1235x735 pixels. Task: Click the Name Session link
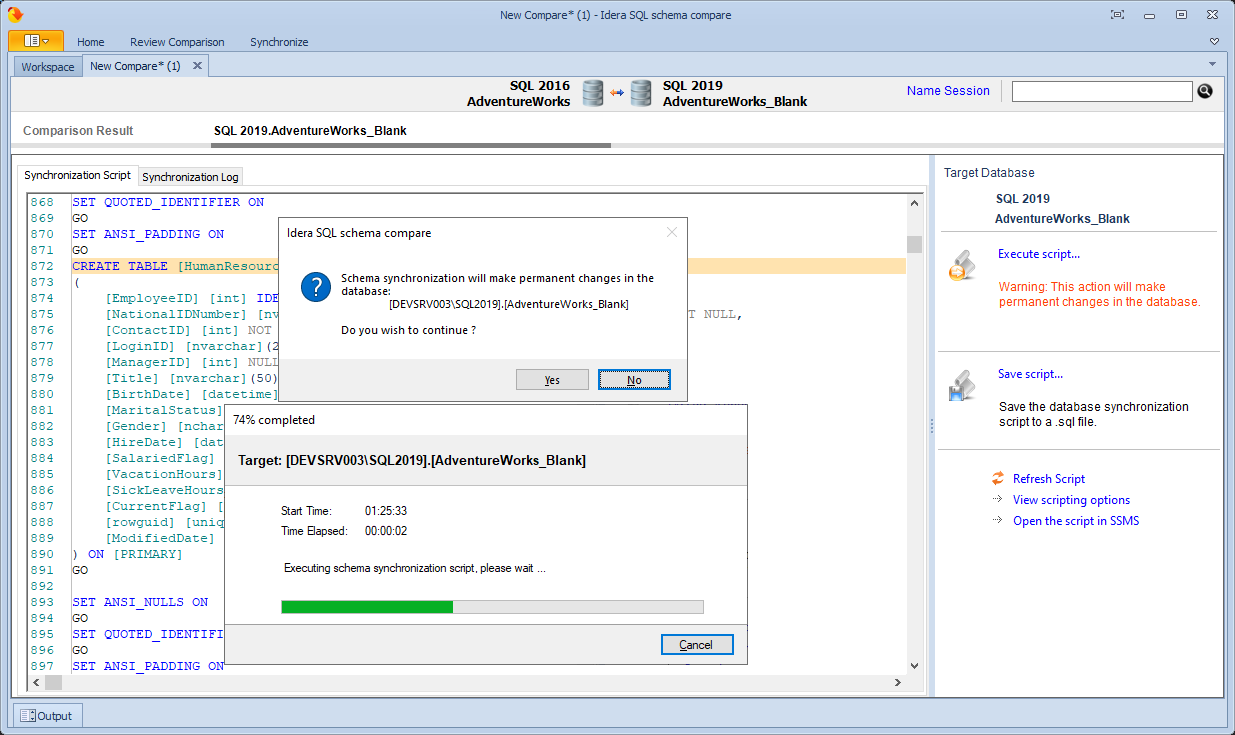point(948,91)
